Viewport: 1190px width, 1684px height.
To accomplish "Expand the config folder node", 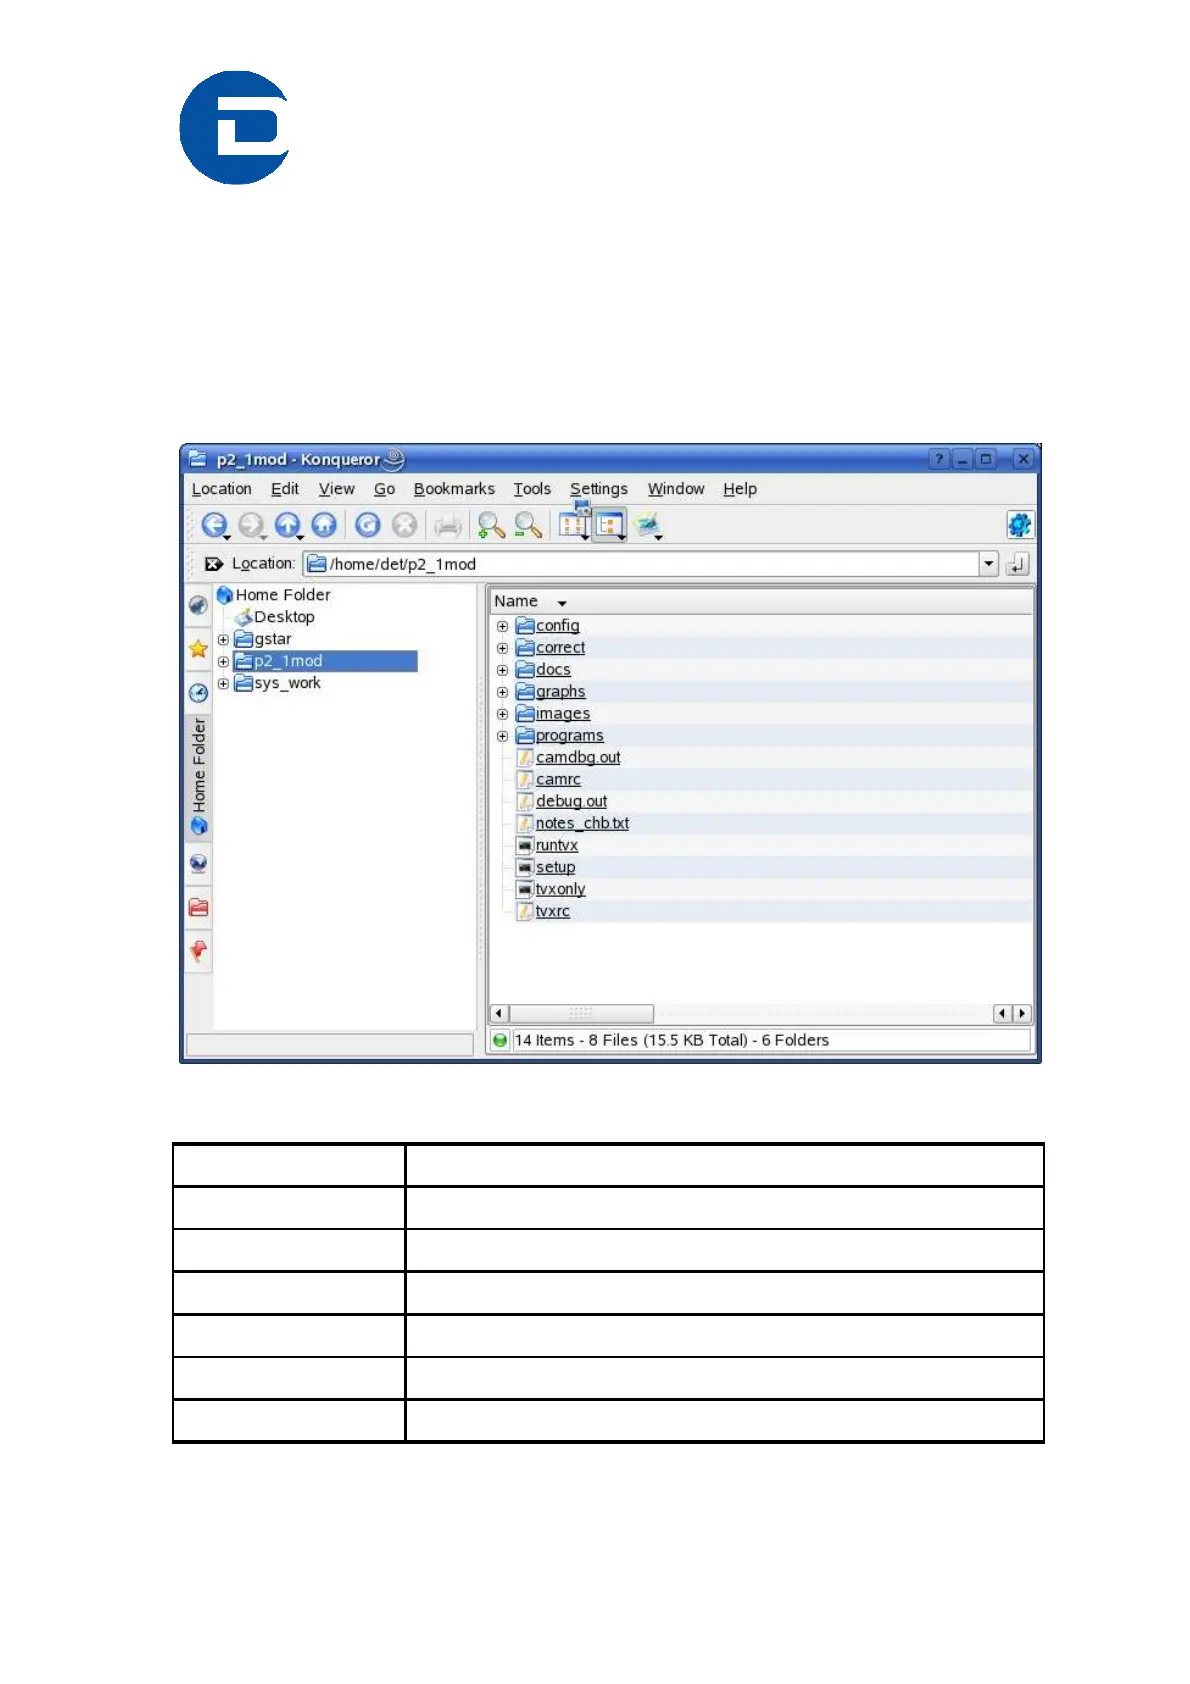I will [503, 626].
